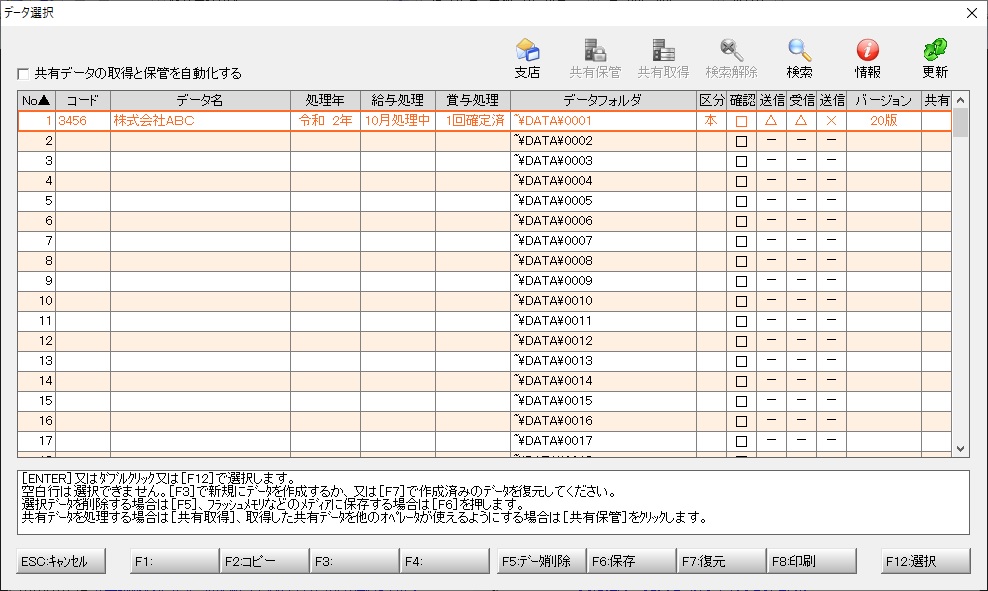The image size is (988, 591).
Task: Select the 株式会社ABC data name cell
Action: coord(200,121)
